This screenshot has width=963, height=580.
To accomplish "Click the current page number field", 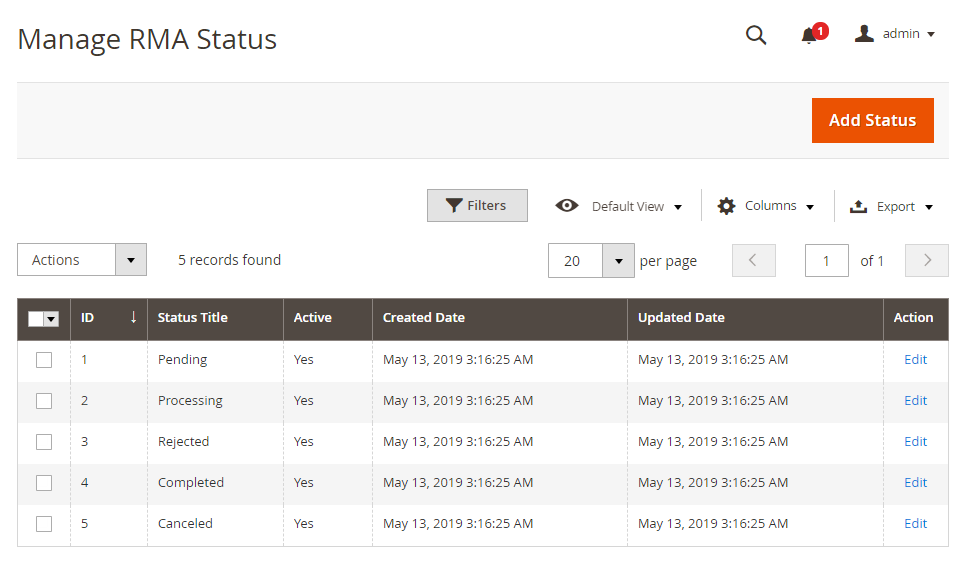I will [826, 261].
